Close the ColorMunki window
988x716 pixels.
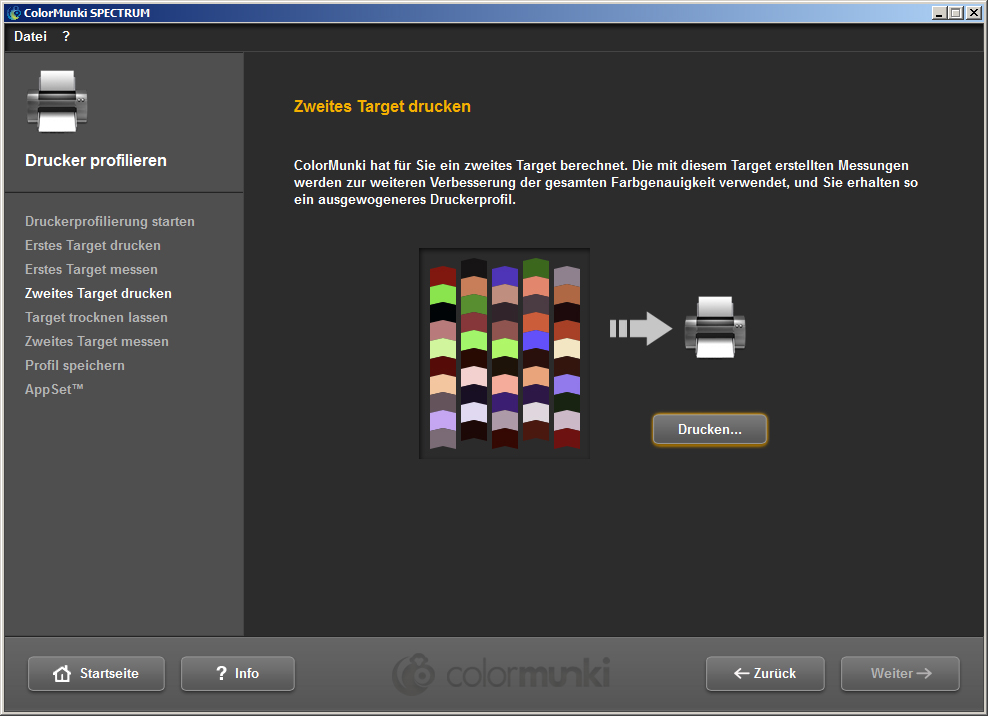click(x=974, y=13)
